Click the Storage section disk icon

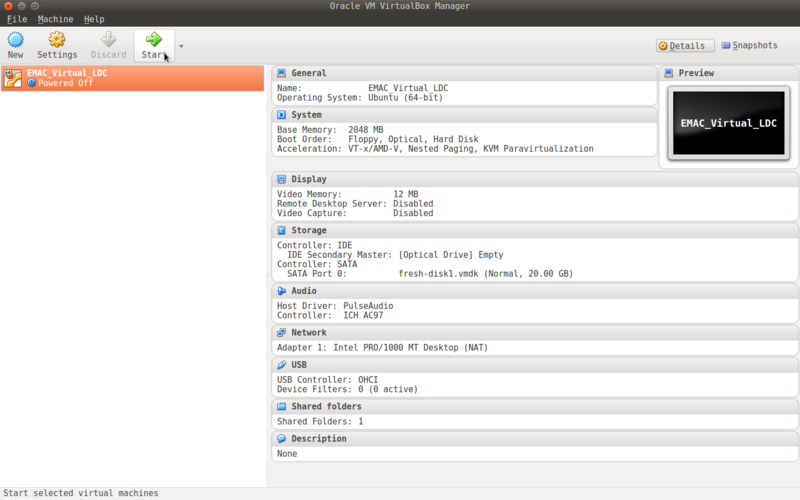click(281, 230)
